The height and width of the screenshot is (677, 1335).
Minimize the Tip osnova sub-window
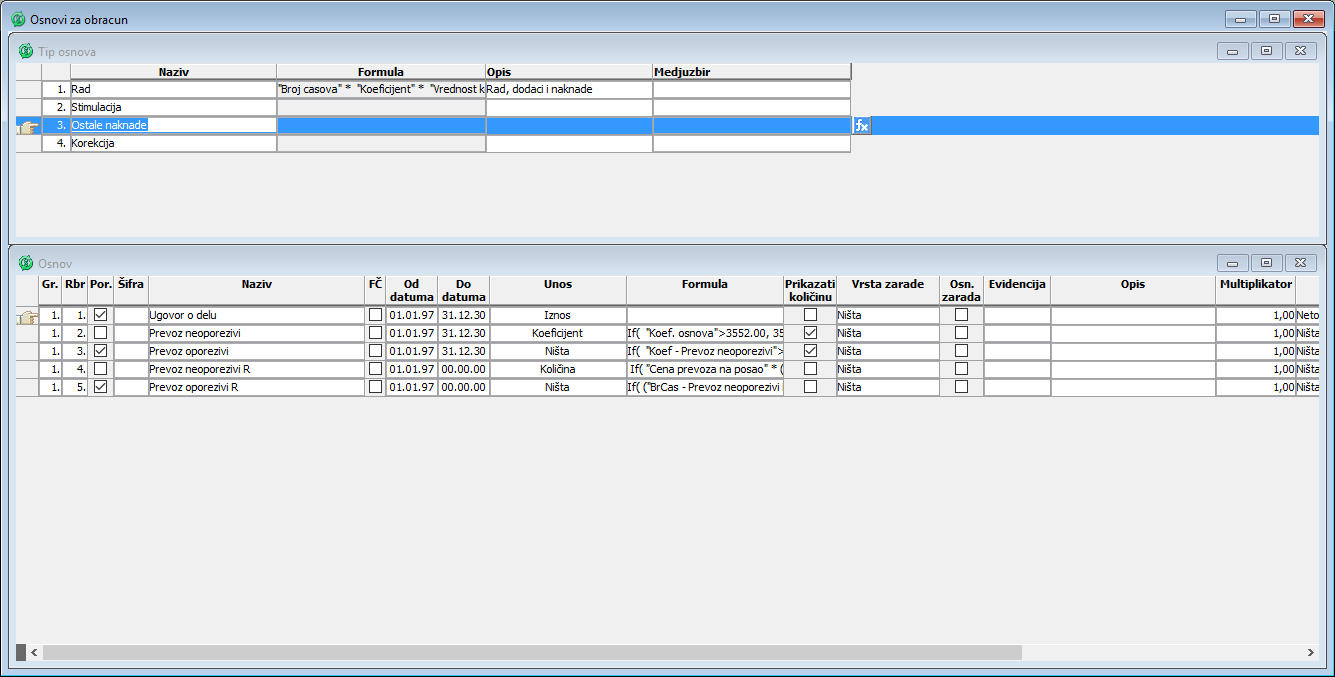1232,51
